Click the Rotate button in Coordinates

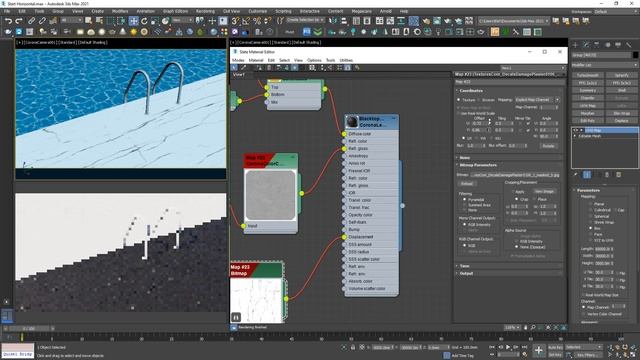548,146
